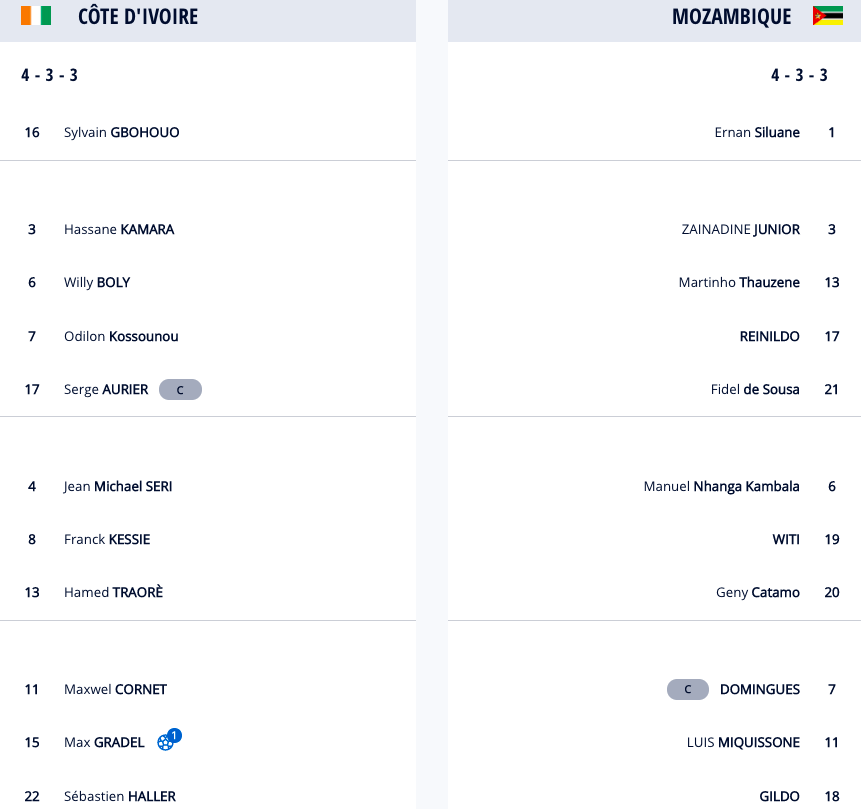Screen dimensions: 861x809
Task: Open Manuel Nhanga Kambala's entry
Action: [721, 486]
